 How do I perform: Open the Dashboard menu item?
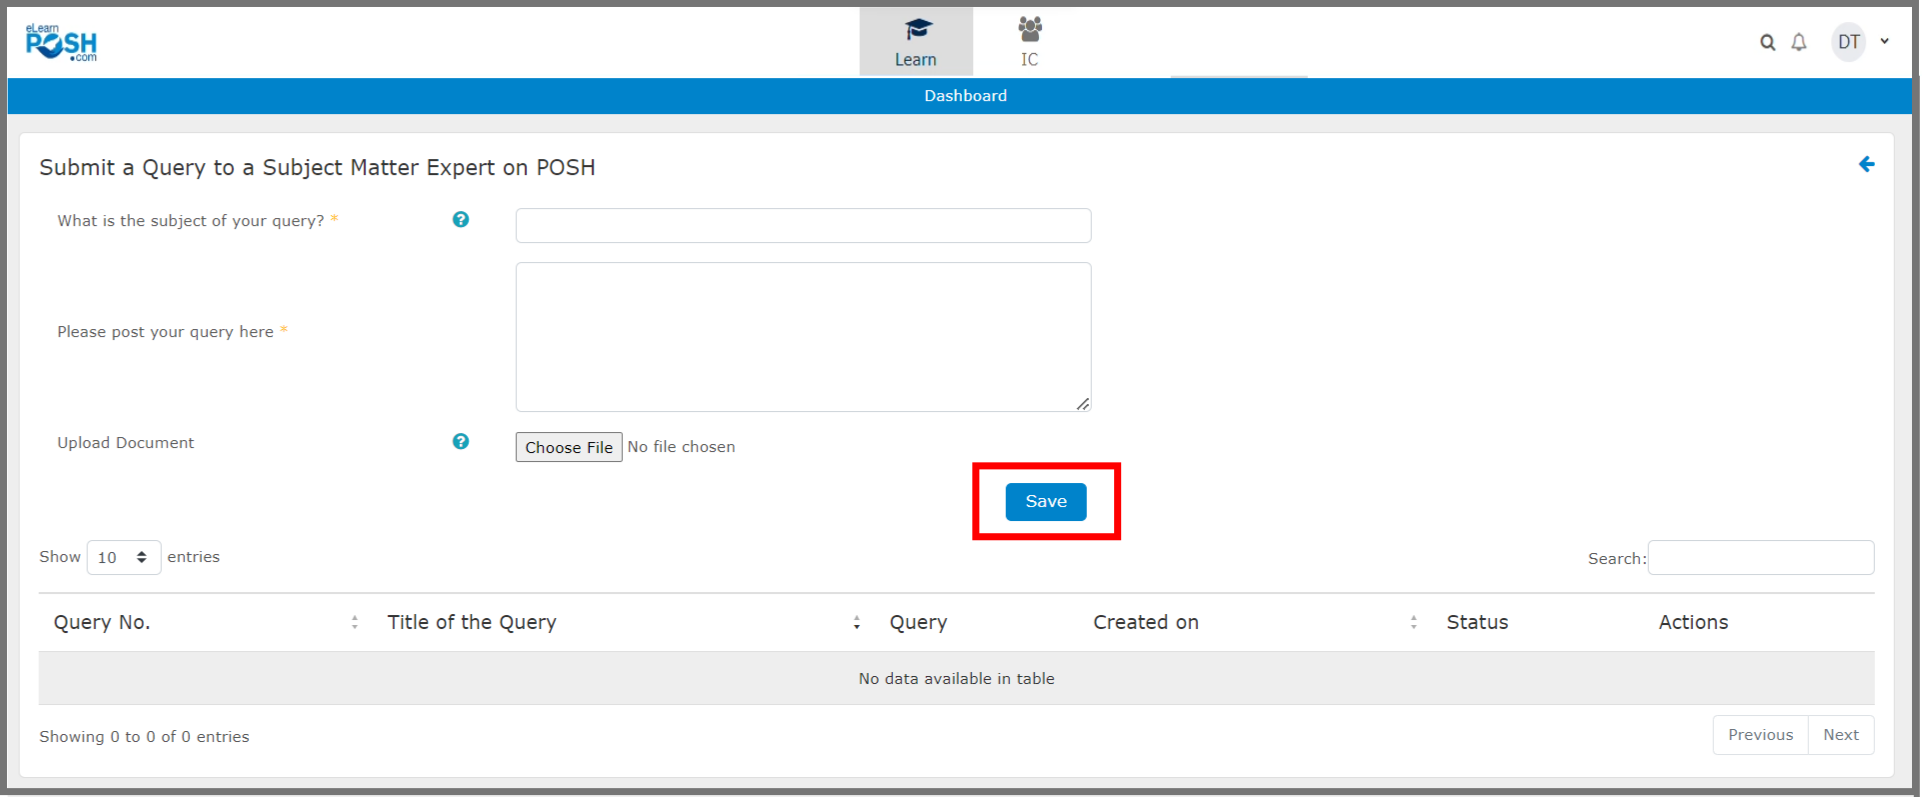(x=965, y=96)
